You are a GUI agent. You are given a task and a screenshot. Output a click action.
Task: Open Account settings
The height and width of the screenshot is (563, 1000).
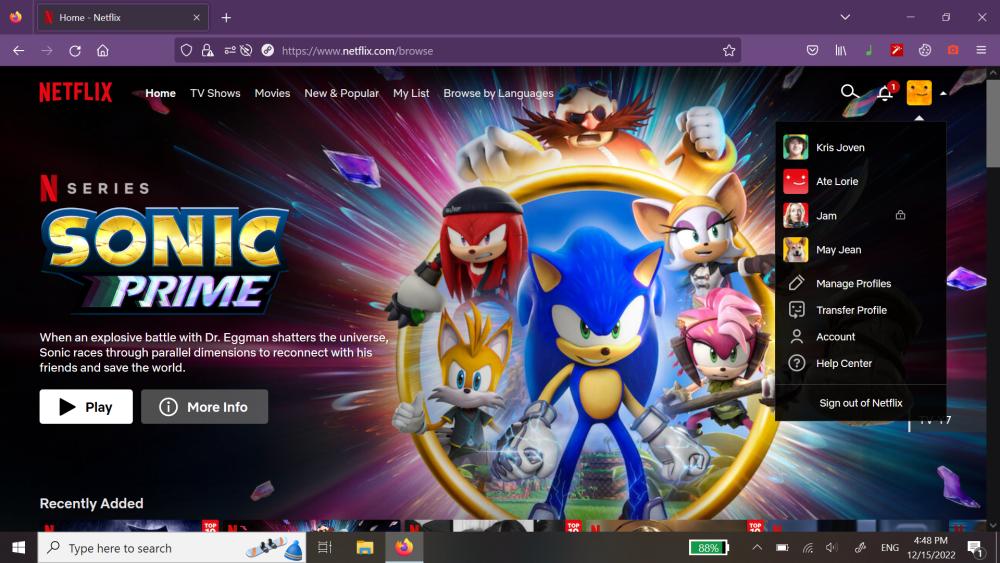click(x=835, y=337)
